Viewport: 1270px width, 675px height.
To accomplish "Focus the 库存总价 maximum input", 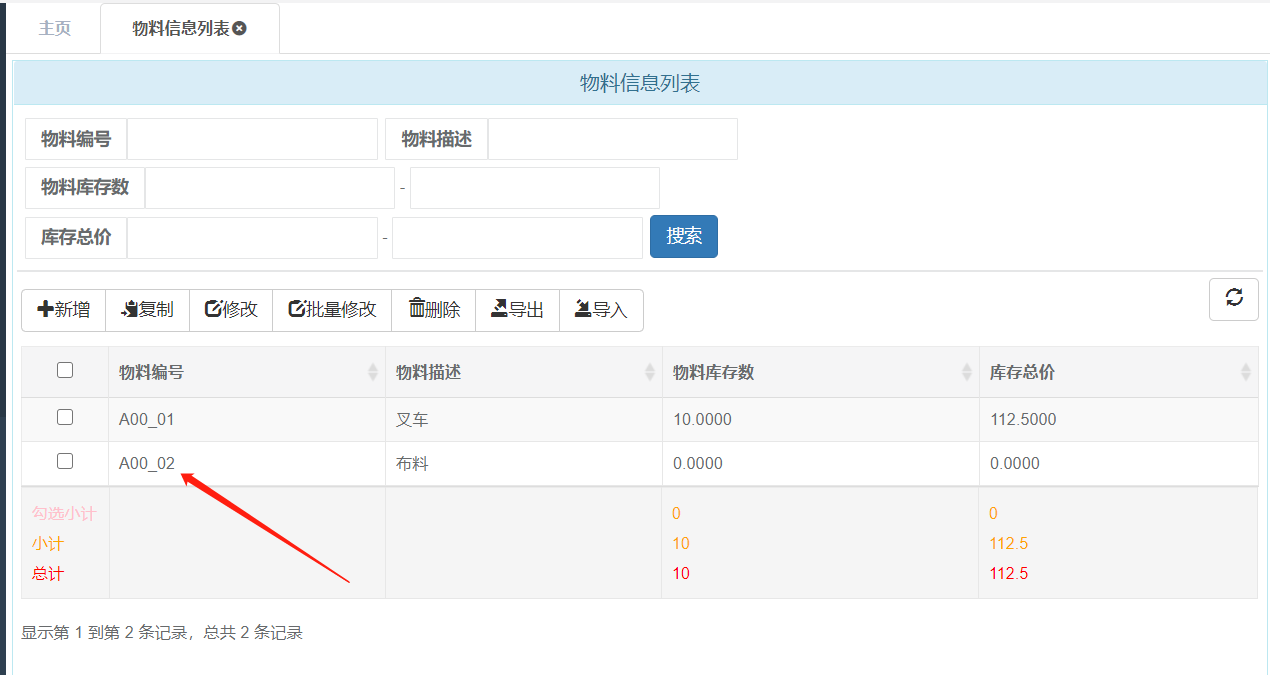I will pyautogui.click(x=517, y=238).
